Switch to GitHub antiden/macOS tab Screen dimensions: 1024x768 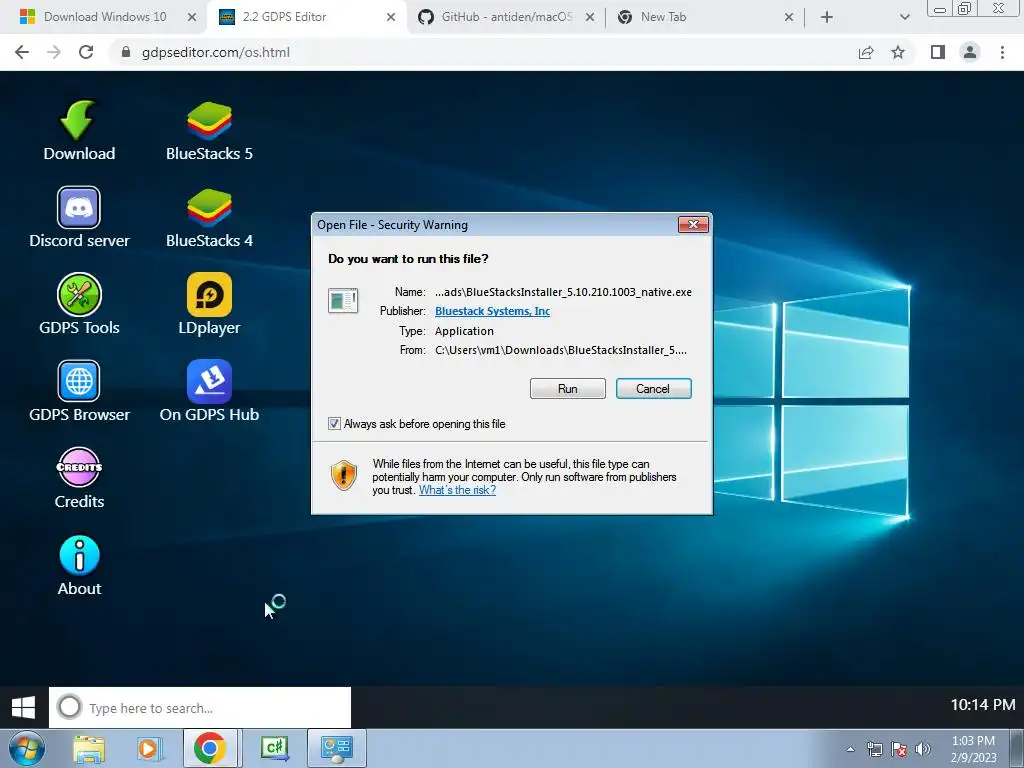pos(506,17)
